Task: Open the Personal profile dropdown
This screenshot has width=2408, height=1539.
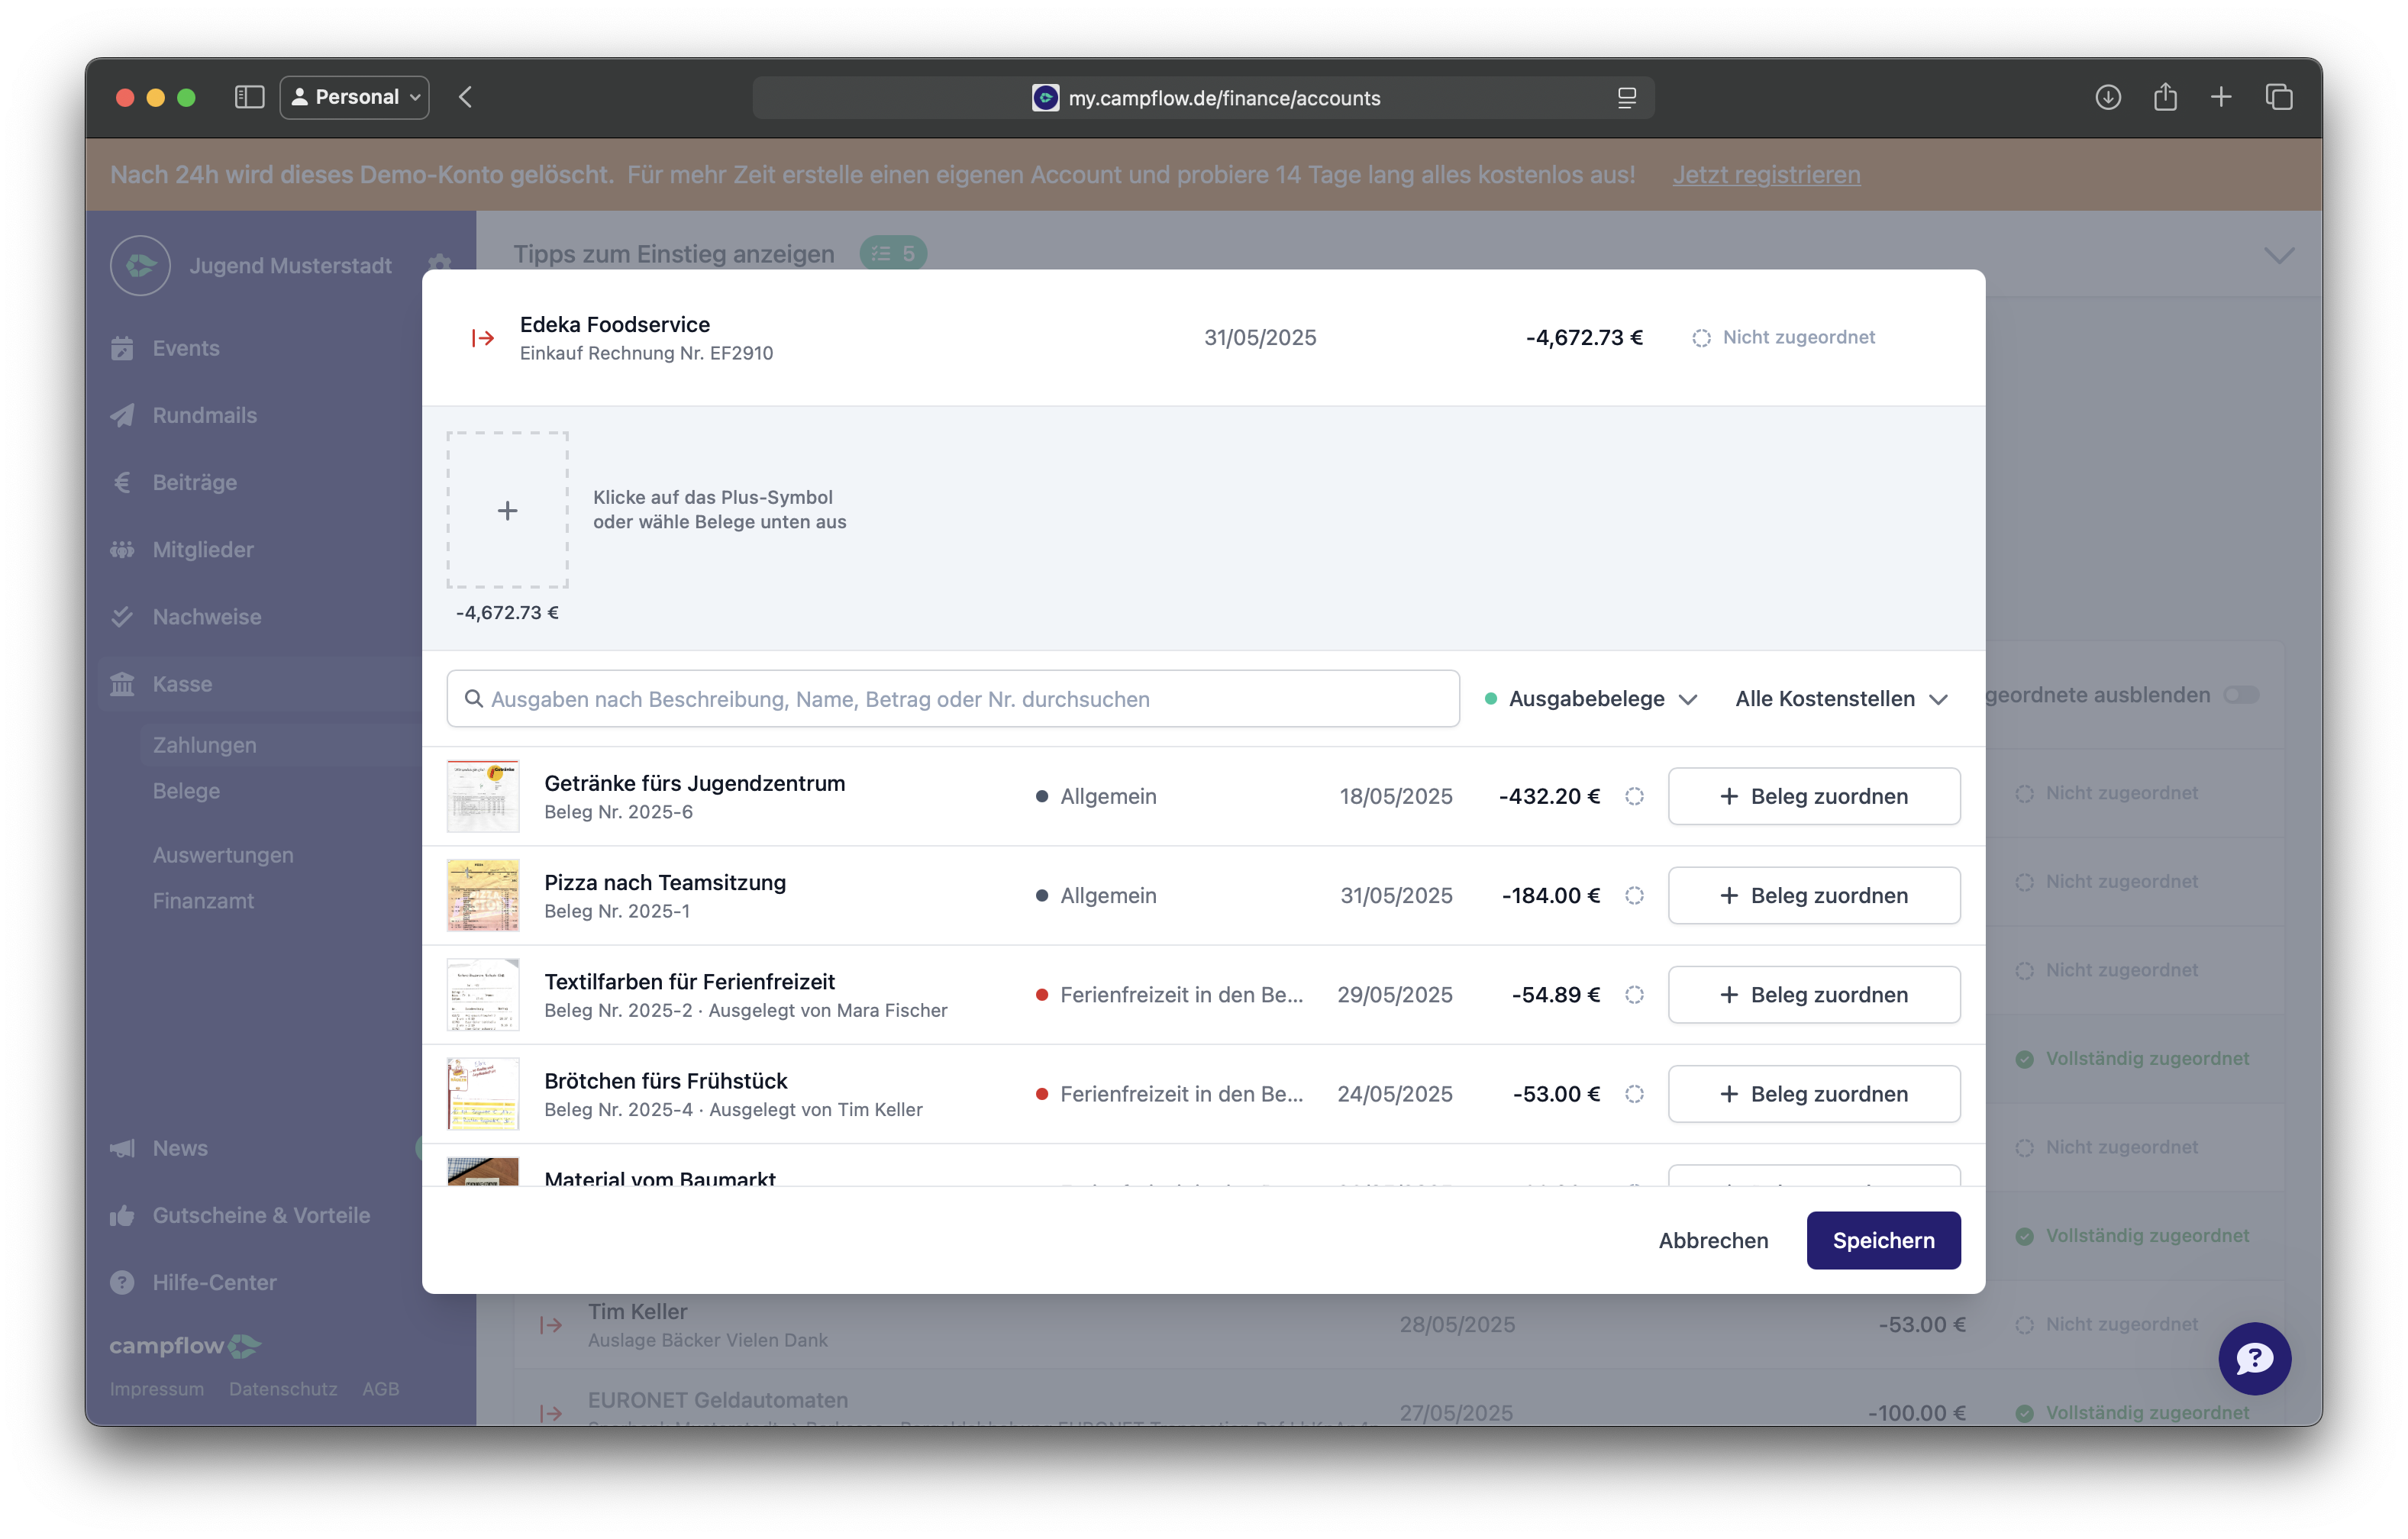Action: click(355, 97)
